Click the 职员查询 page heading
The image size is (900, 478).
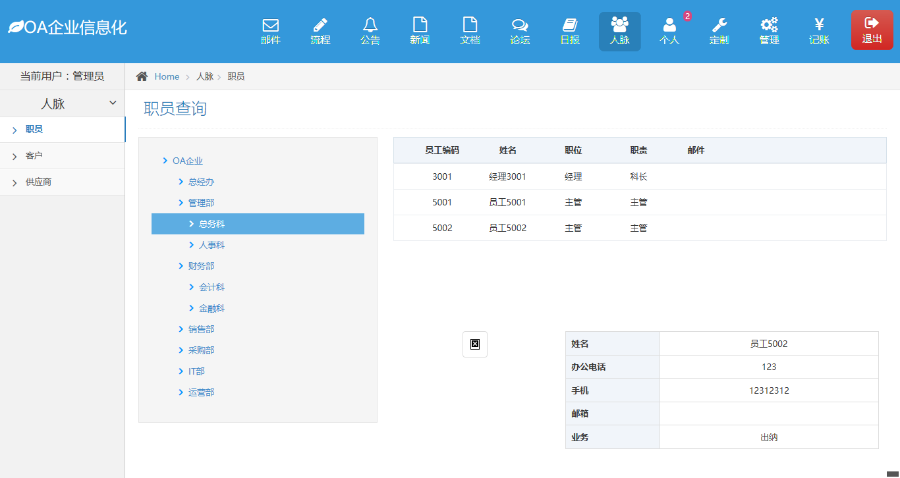175,108
